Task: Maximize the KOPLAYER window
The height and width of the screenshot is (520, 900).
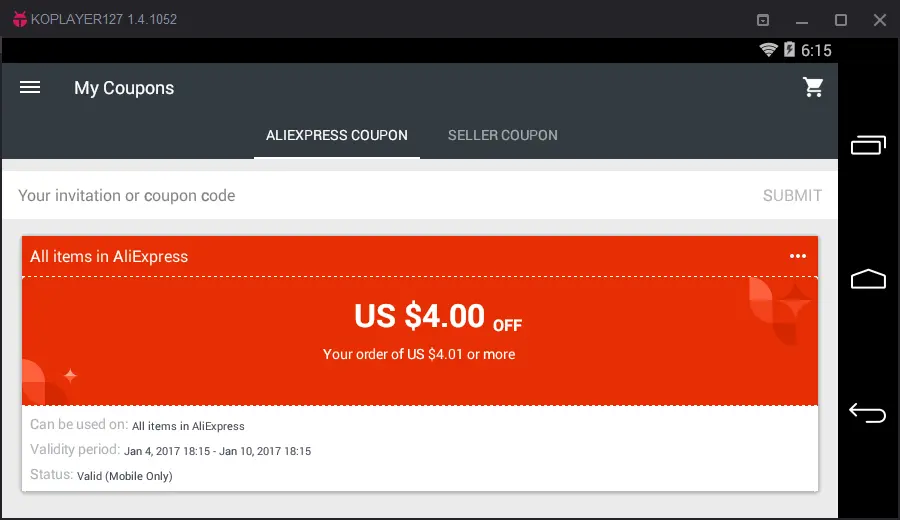Action: pos(841,20)
